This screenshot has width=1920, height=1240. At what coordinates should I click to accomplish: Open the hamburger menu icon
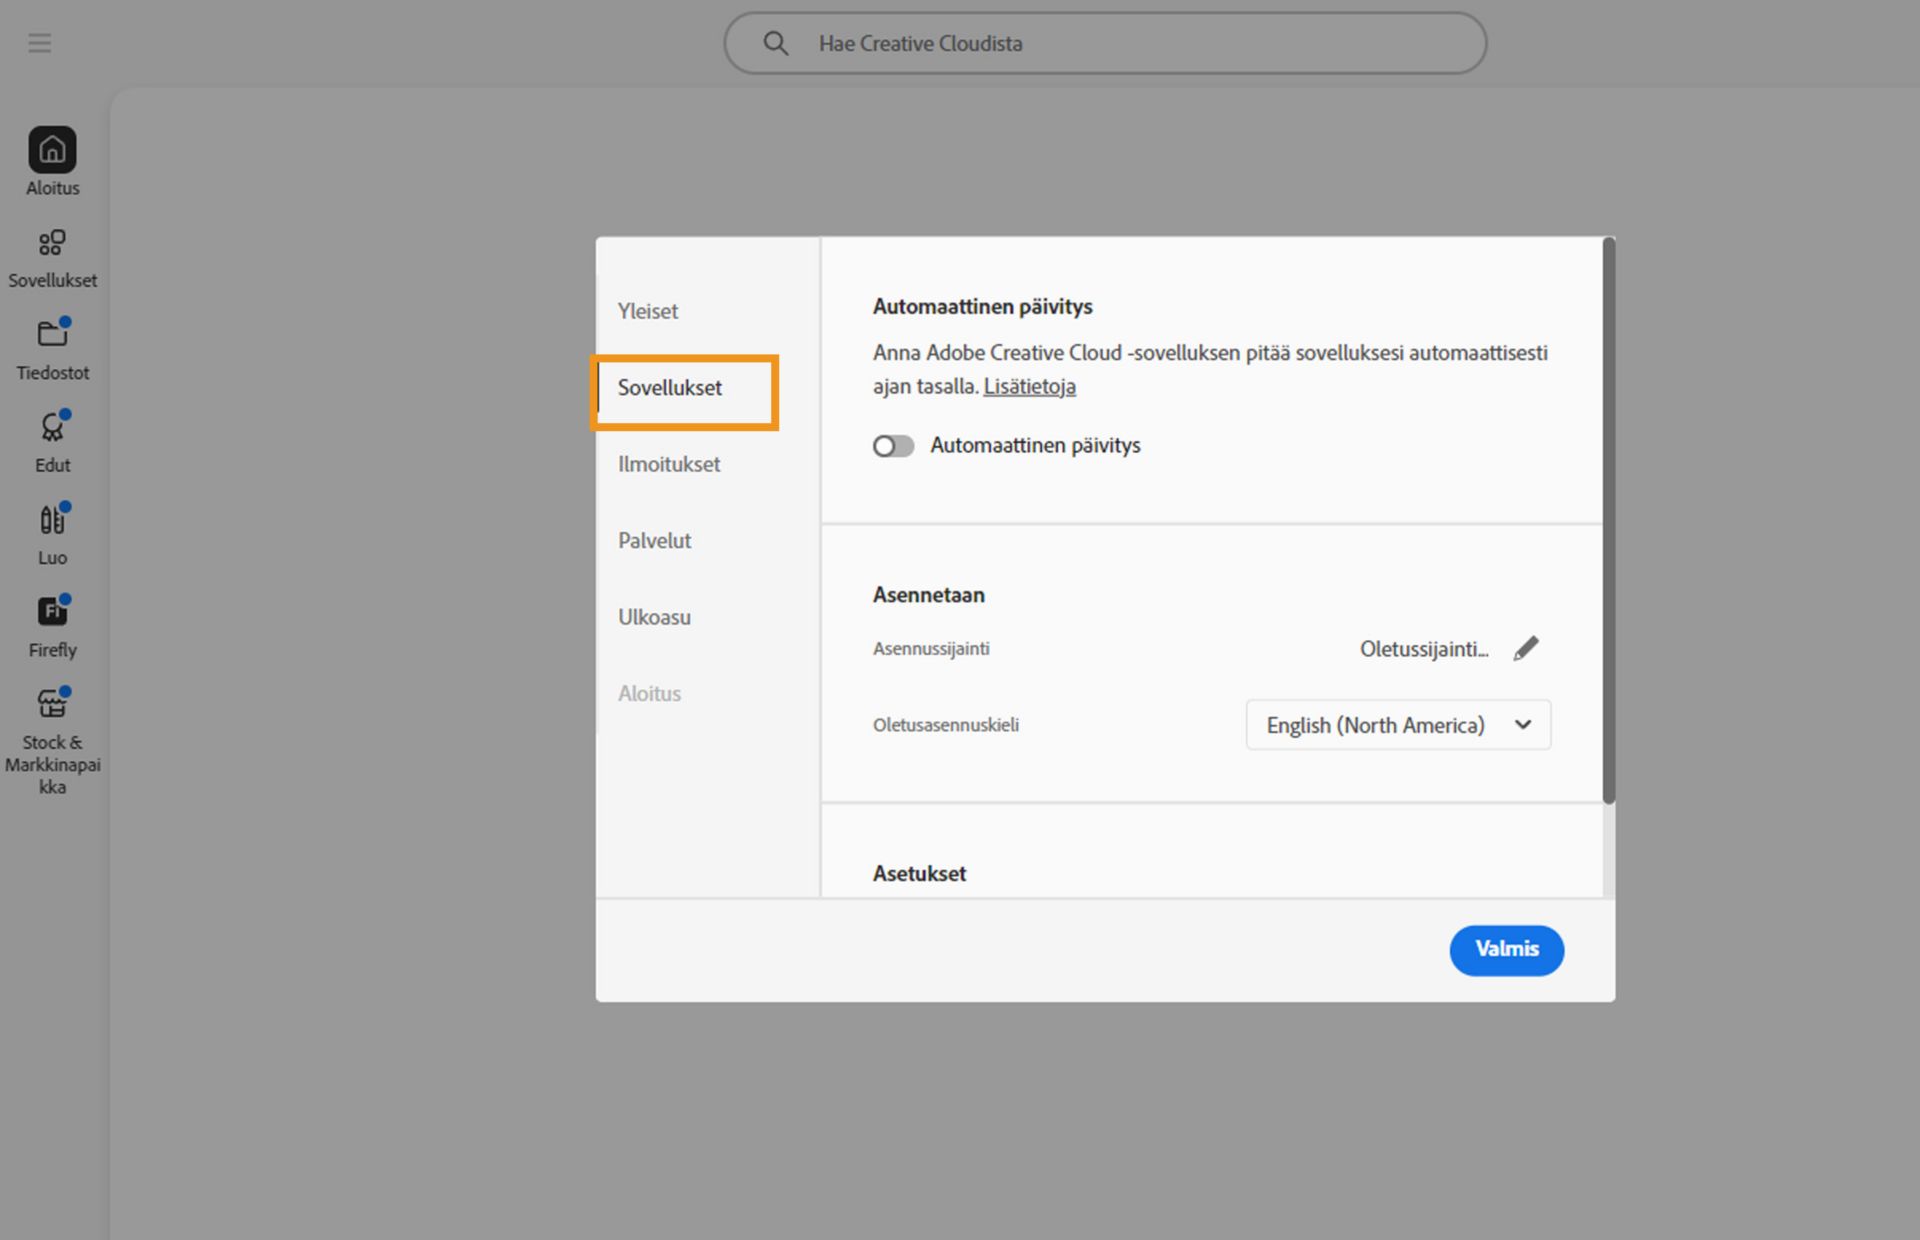click(39, 43)
